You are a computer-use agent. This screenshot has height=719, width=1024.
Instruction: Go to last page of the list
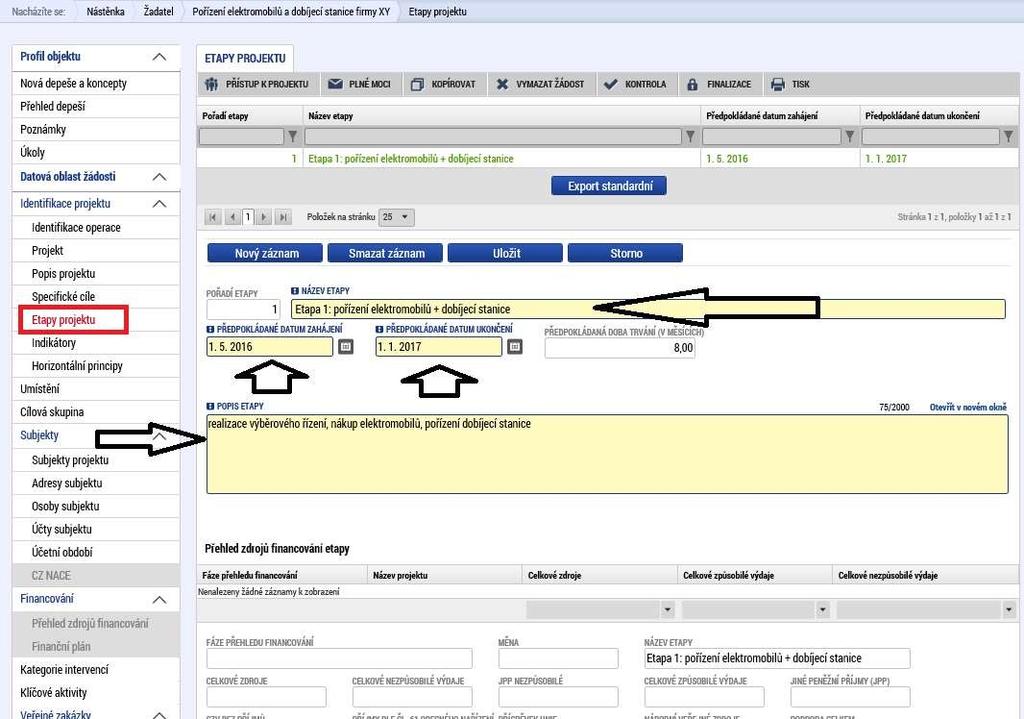(283, 217)
